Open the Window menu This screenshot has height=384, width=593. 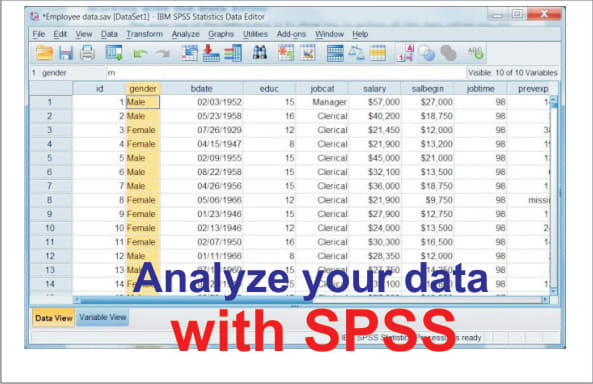point(329,34)
